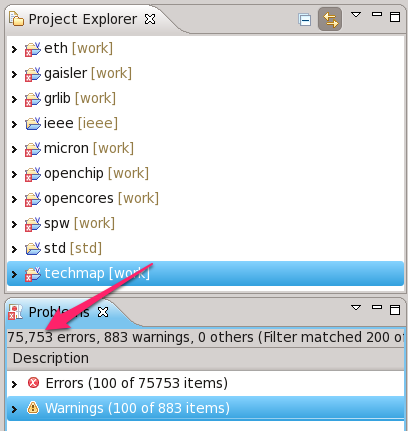This screenshot has height=431, width=408.
Task: Click the ieee project folder icon
Action: (x=33, y=124)
